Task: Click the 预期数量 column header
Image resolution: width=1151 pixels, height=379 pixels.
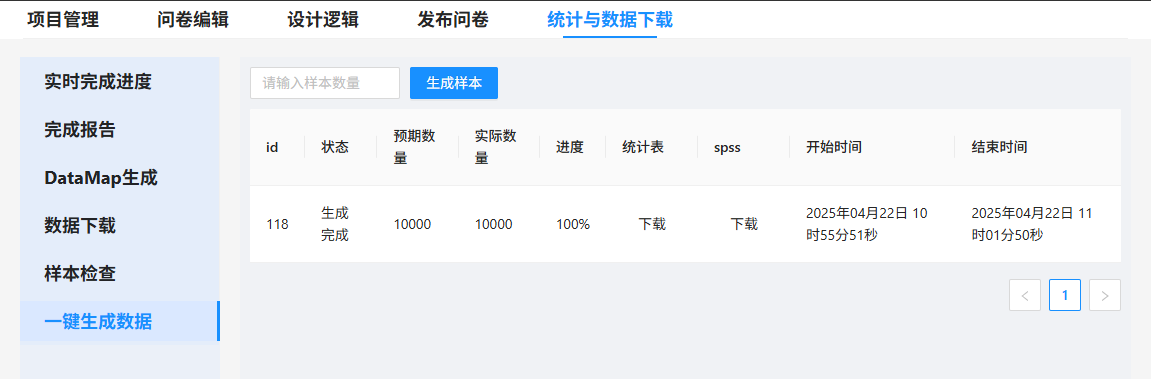Action: click(x=418, y=147)
